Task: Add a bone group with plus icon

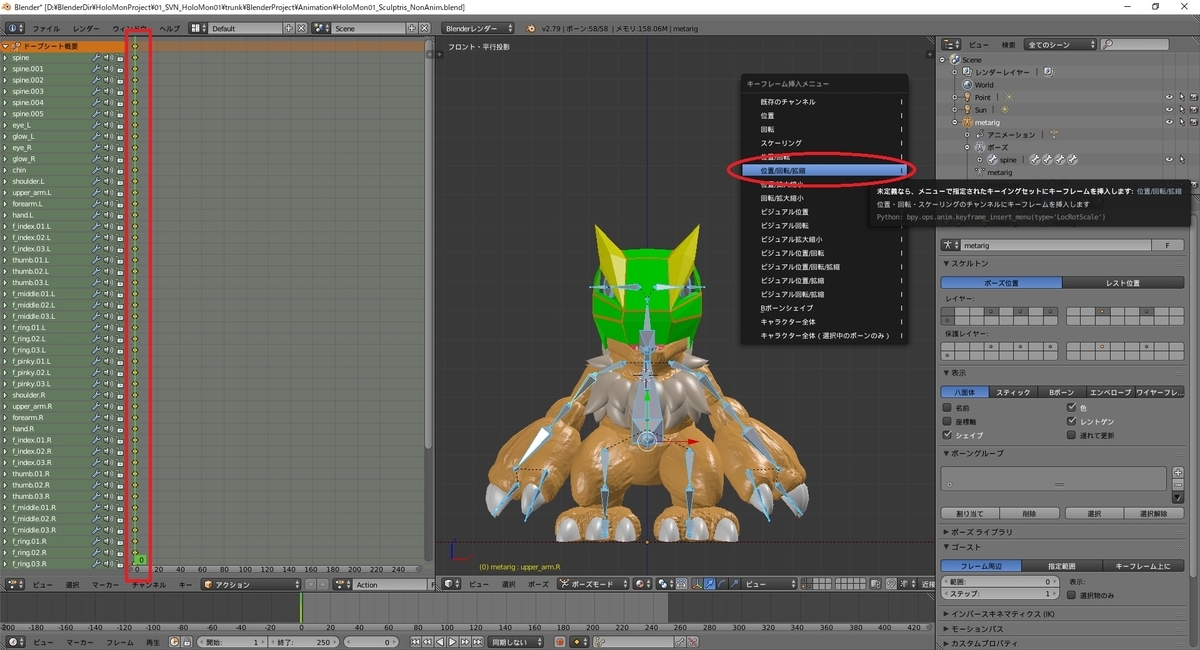Action: [x=1177, y=472]
